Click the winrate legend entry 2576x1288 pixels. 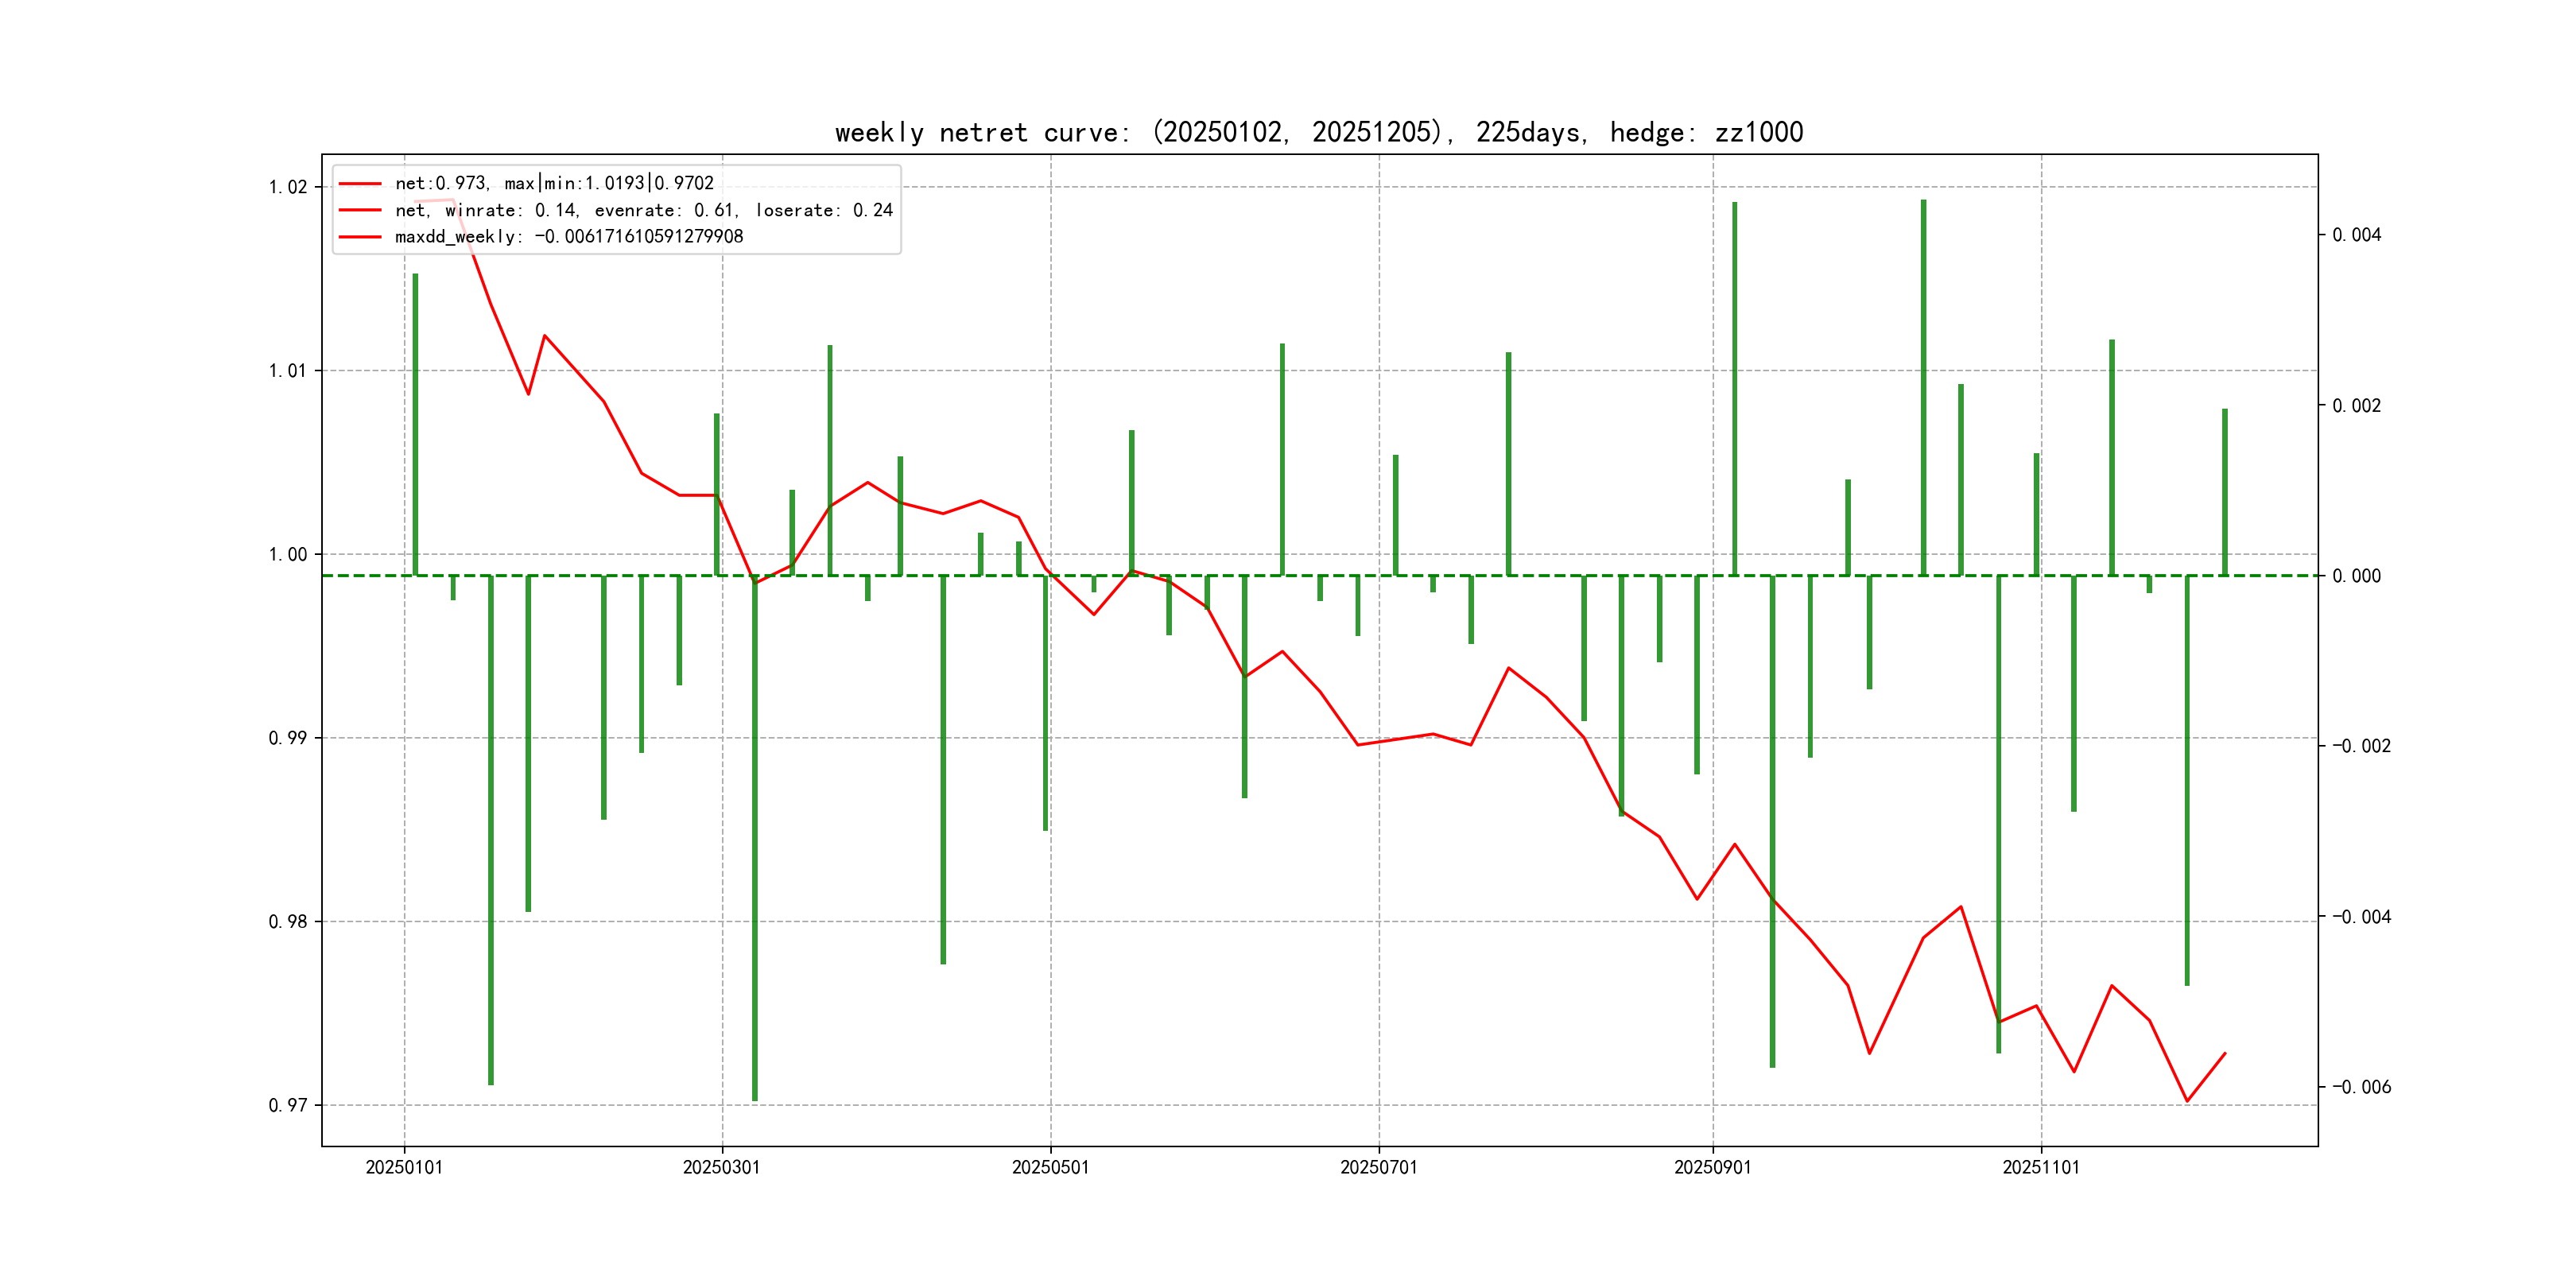point(643,210)
